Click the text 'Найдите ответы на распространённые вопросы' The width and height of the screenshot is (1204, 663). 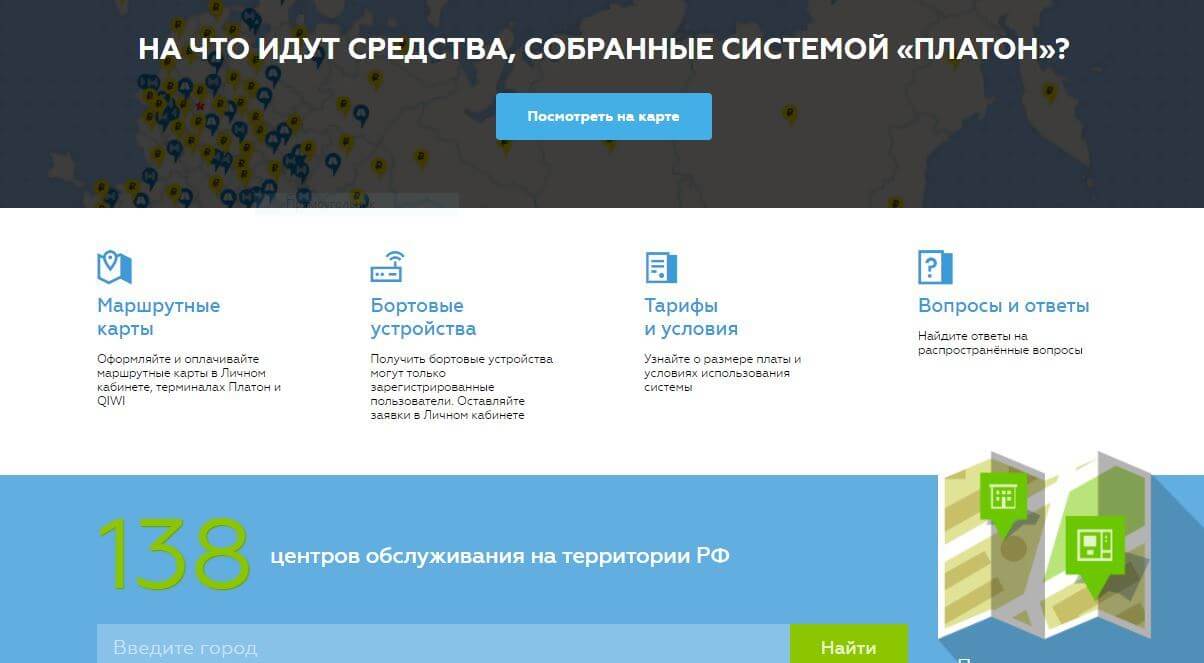pyautogui.click(x=1000, y=343)
